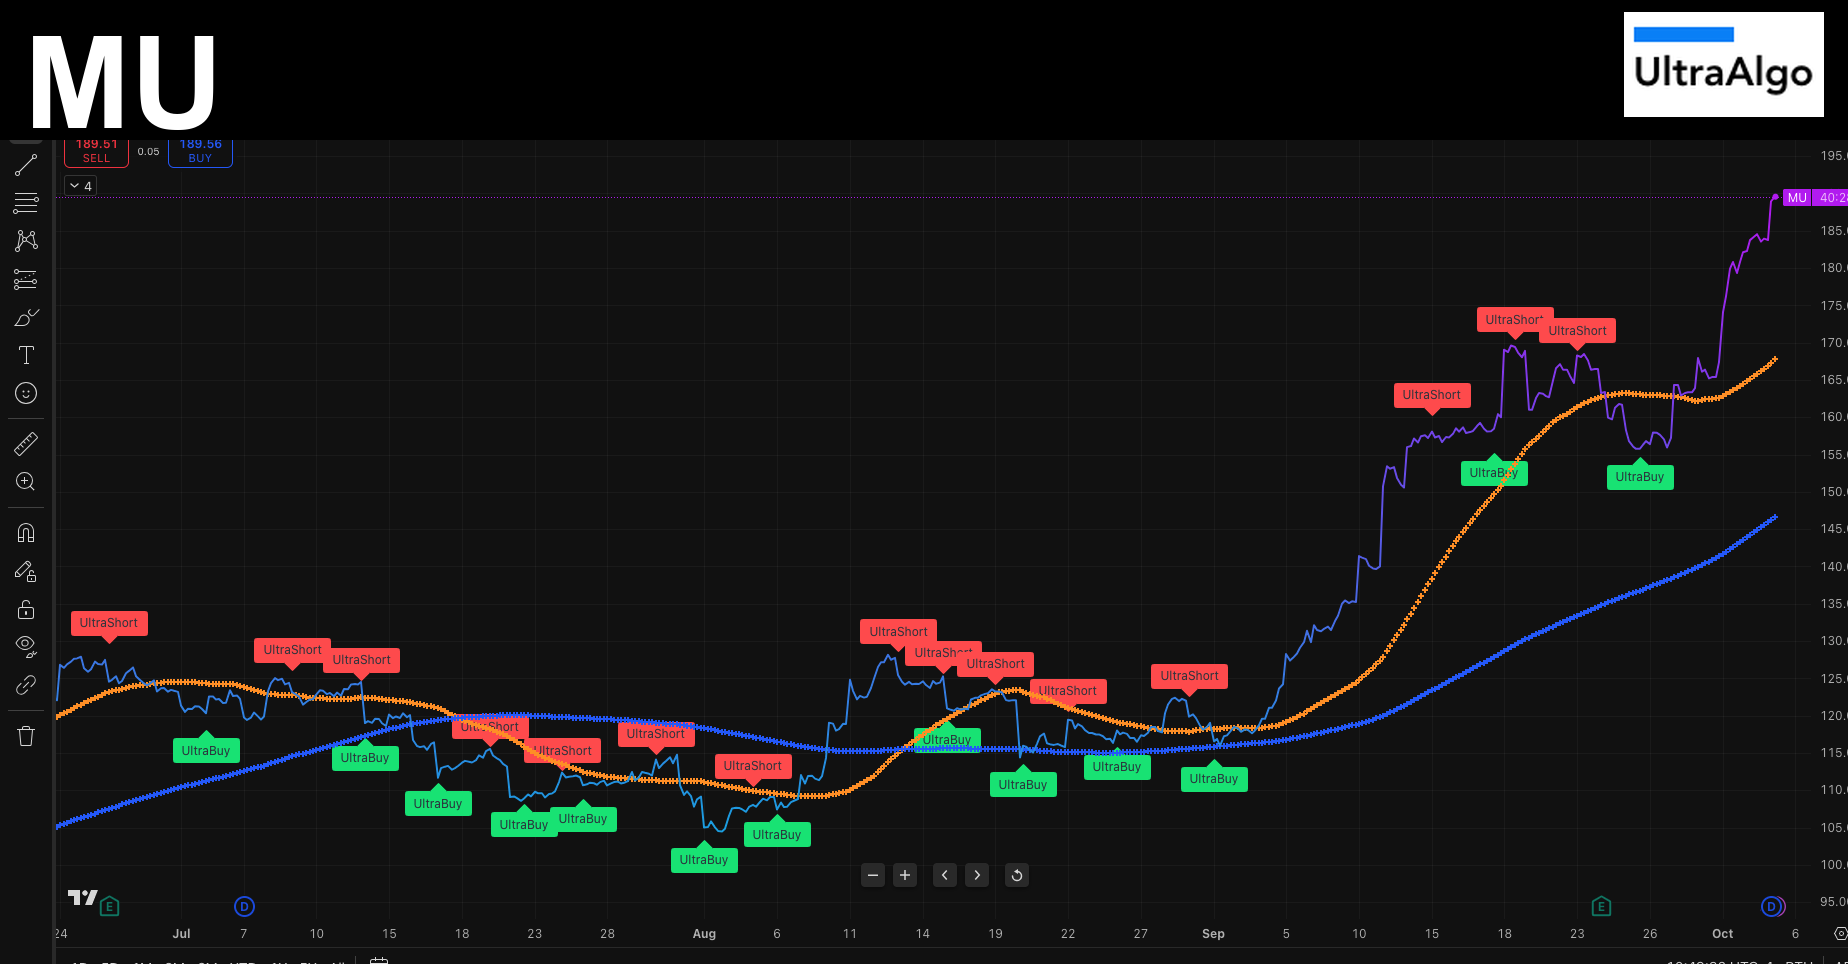The image size is (1848, 964).
Task: Open the dividend marker near Oct
Action: [1771, 907]
